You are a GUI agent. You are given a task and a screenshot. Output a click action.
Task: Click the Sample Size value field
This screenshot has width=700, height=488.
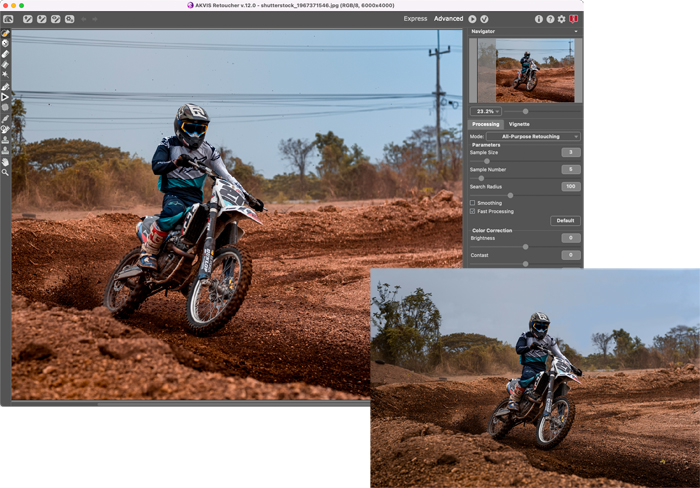570,152
